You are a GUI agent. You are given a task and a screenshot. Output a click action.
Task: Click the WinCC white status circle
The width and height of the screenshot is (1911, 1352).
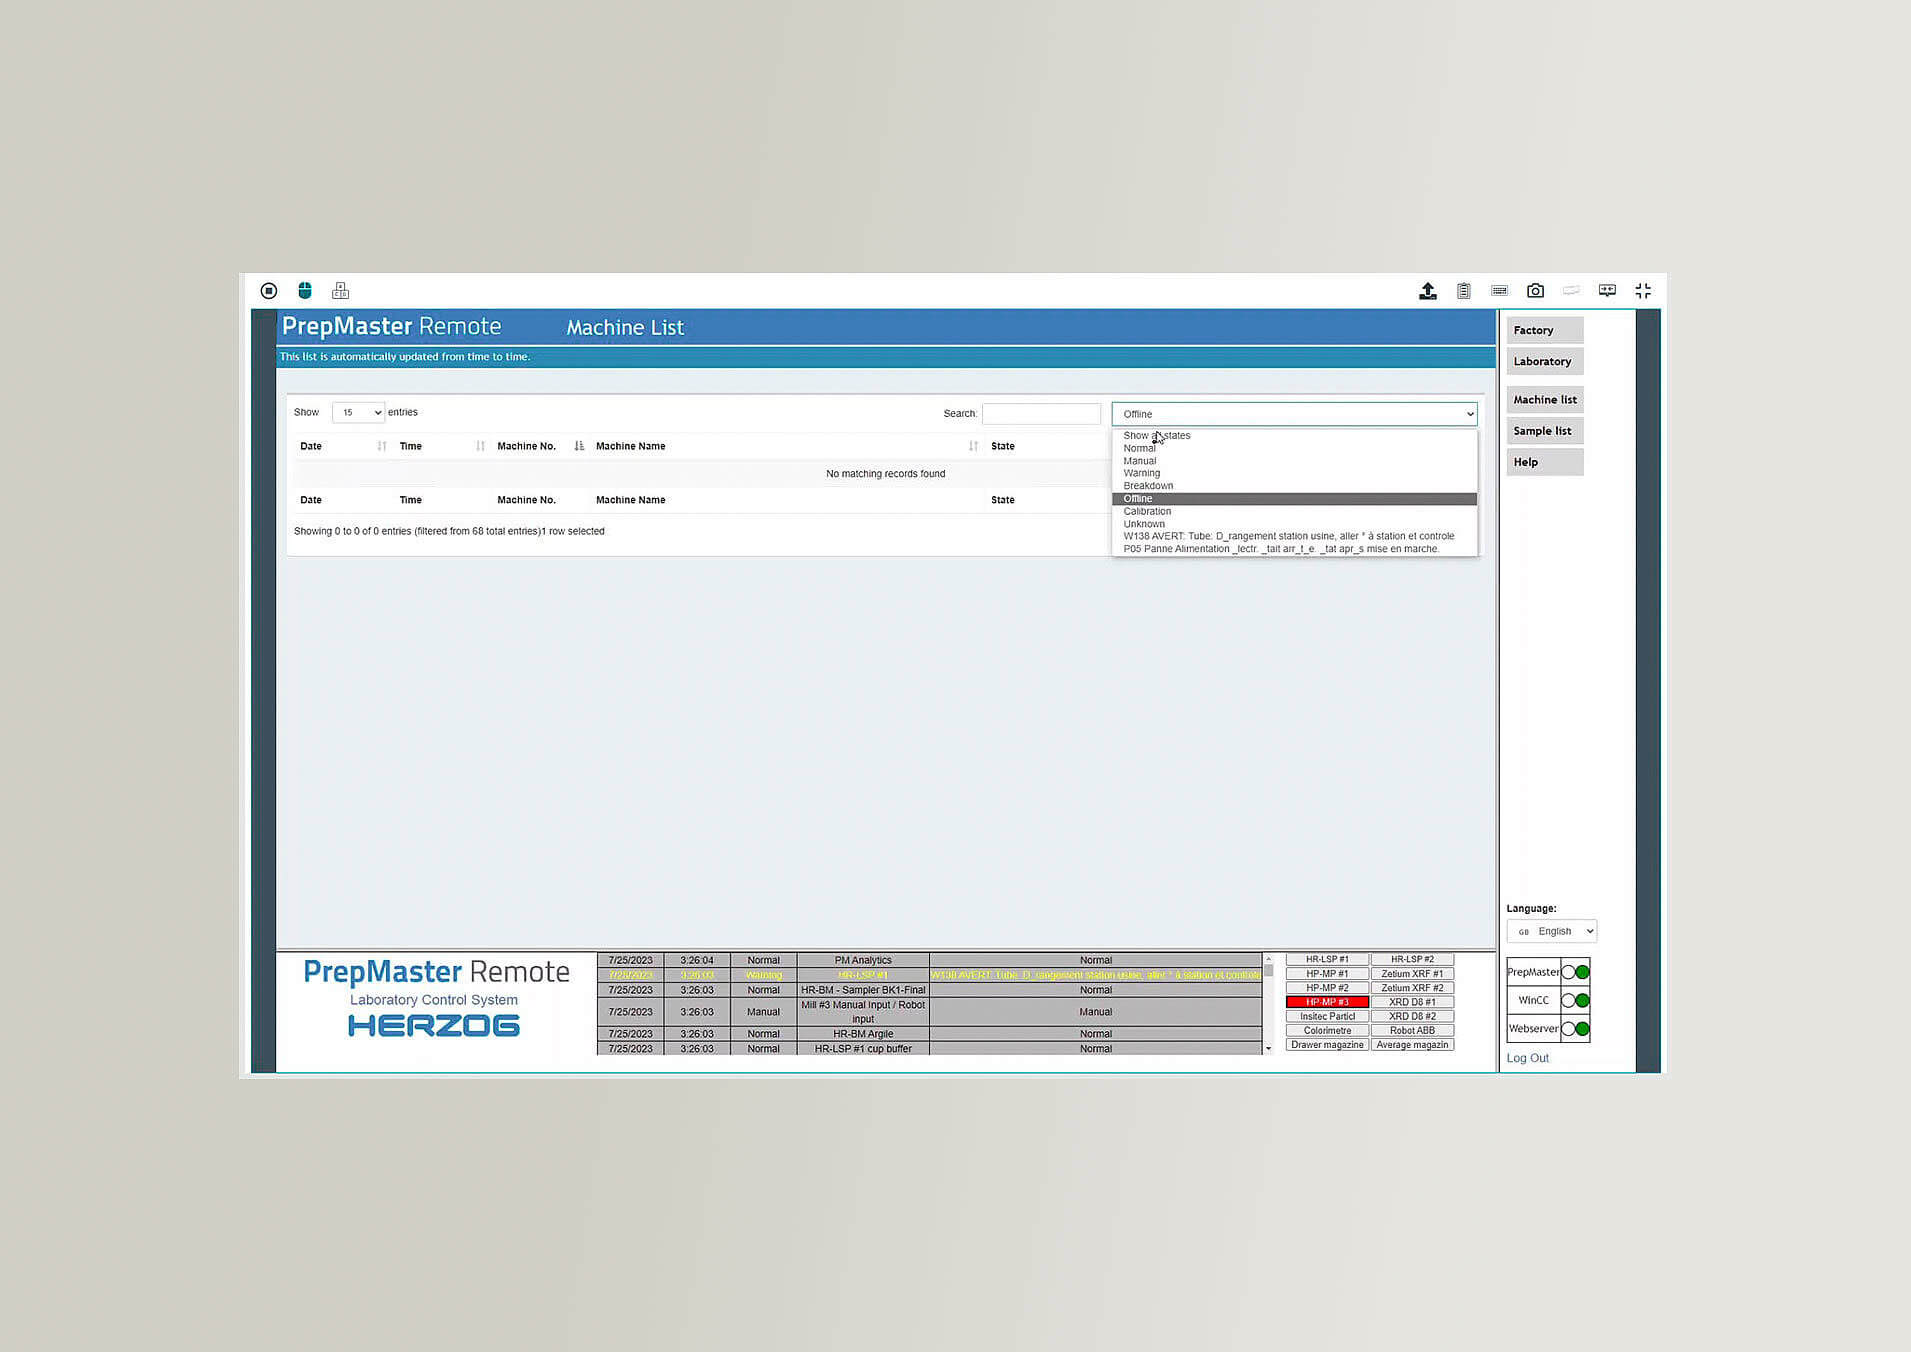coord(1569,1001)
